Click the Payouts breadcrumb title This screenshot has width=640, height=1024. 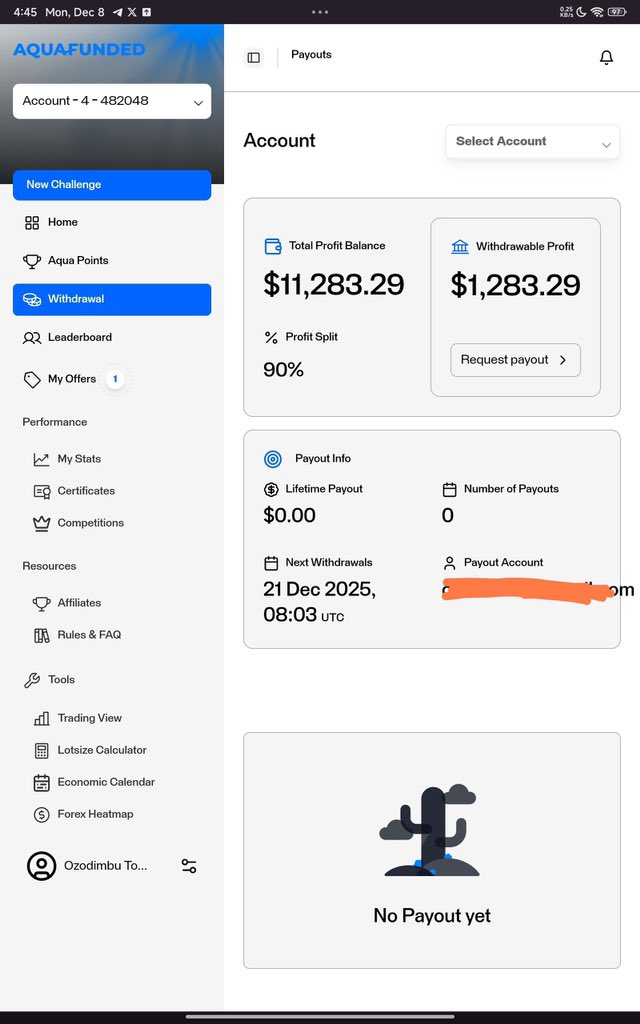point(312,55)
